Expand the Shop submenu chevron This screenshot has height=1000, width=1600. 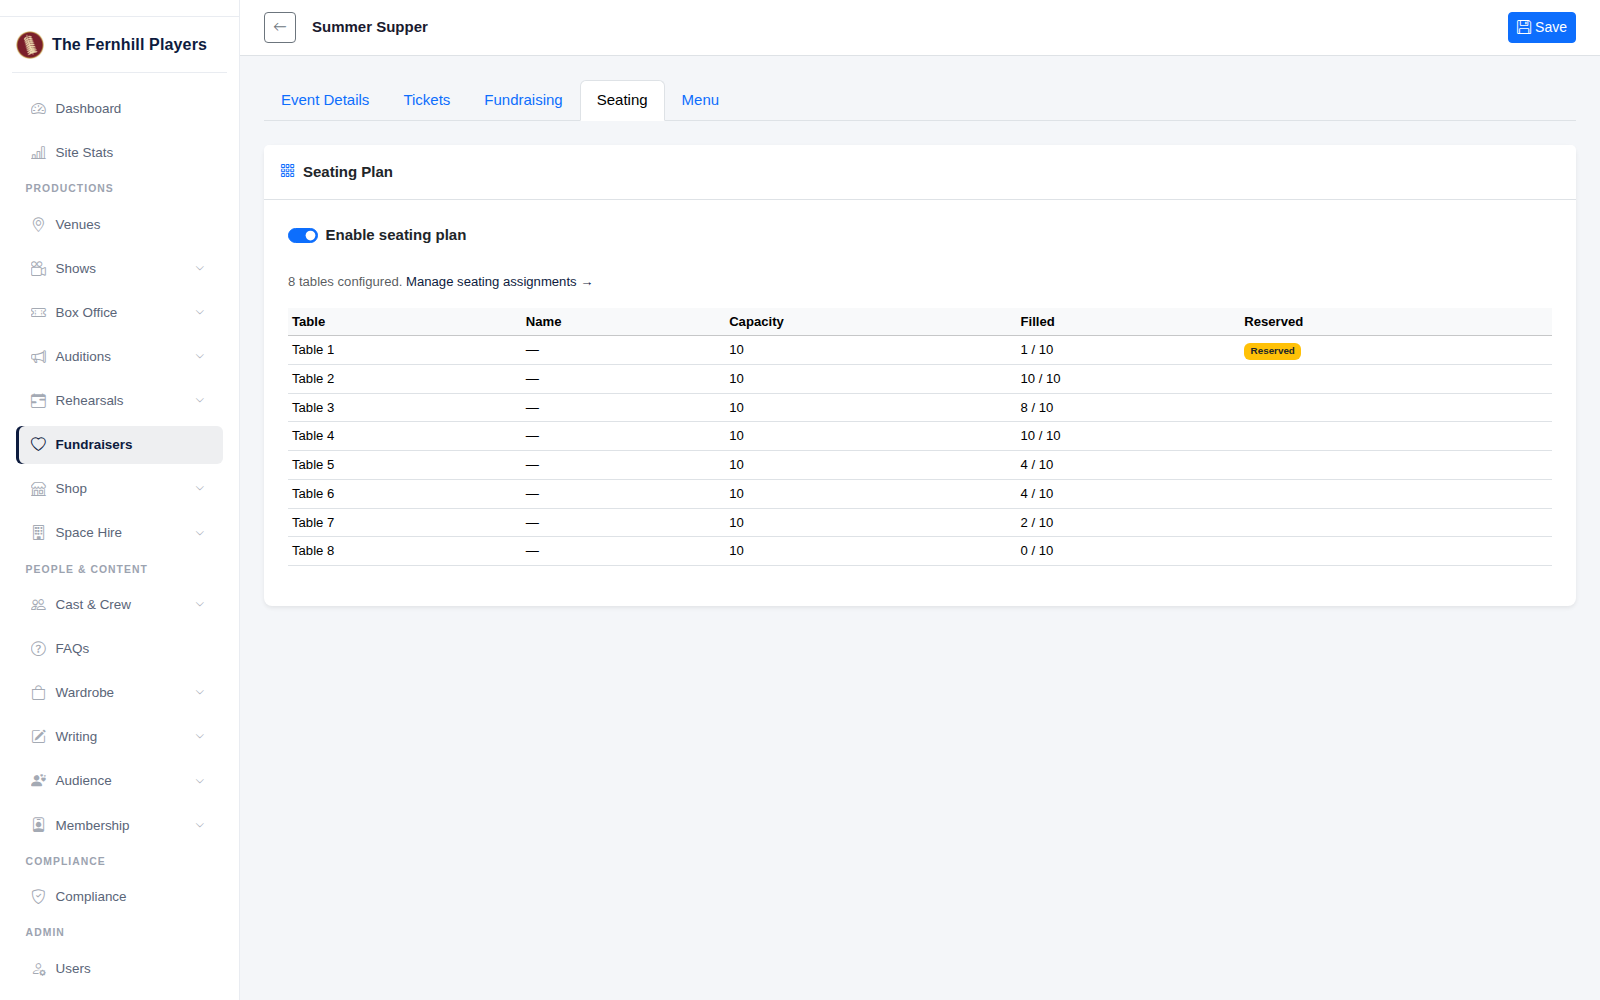(200, 489)
